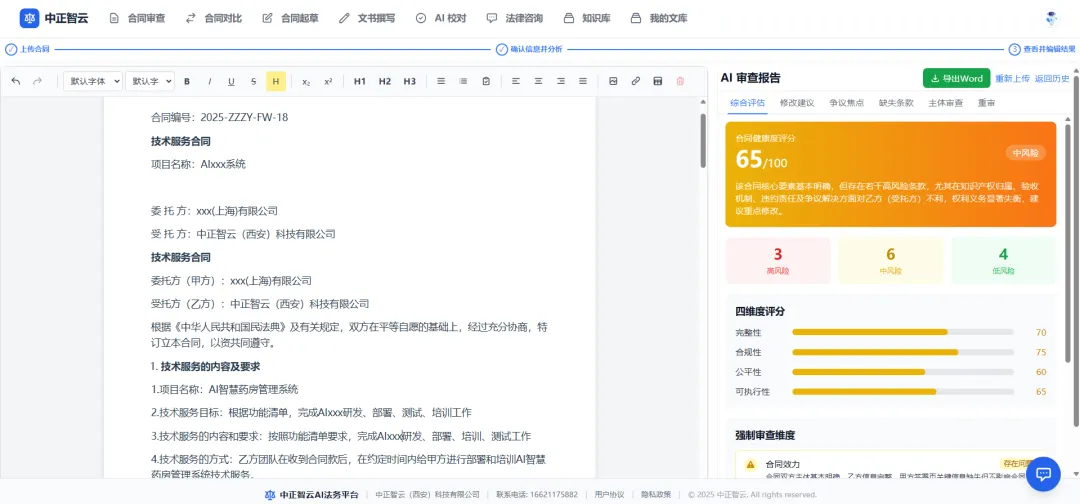The height and width of the screenshot is (504, 1080).
Task: Insert a table
Action: [x=658, y=81]
